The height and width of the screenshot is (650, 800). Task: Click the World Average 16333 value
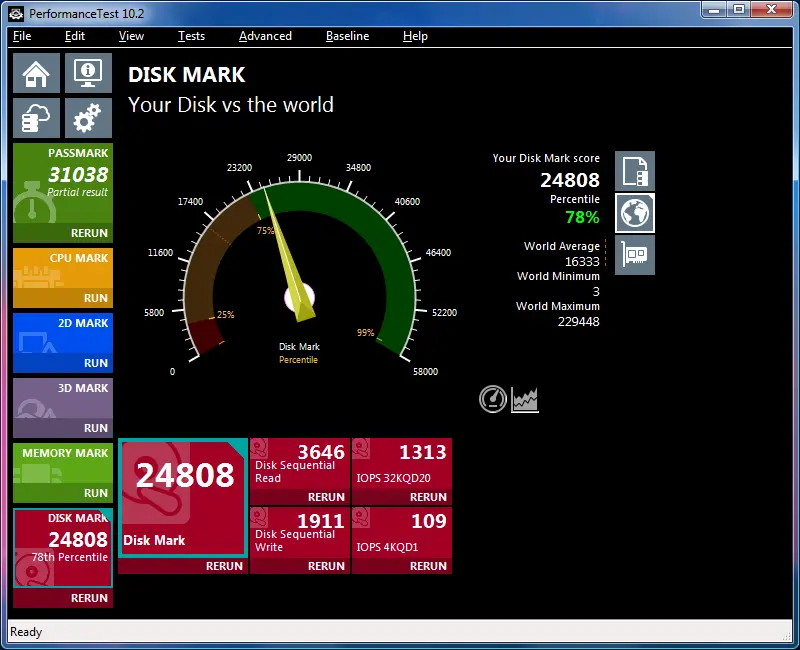coord(582,262)
